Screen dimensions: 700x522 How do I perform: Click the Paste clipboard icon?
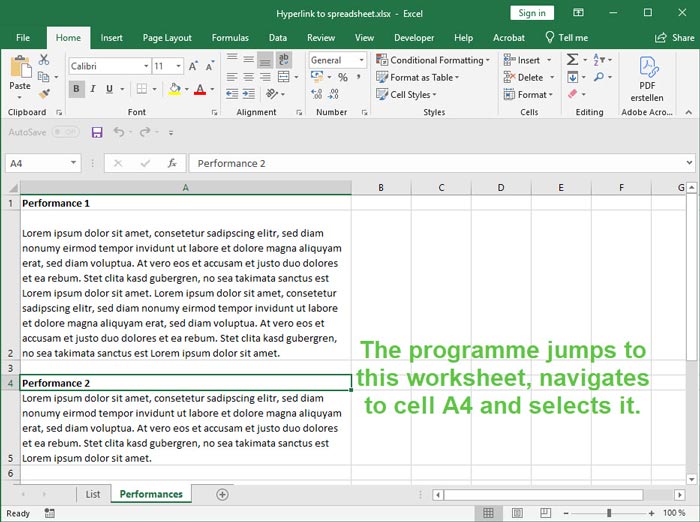point(21,67)
